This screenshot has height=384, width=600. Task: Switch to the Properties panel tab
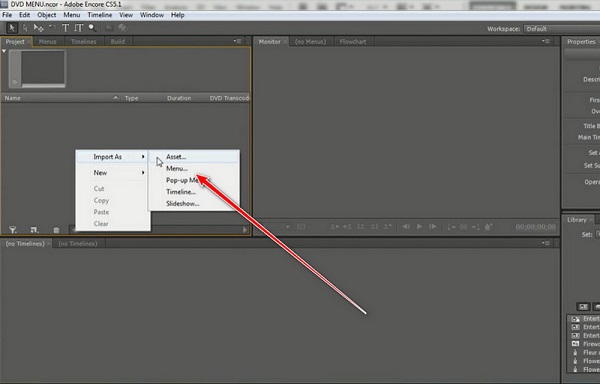pos(581,42)
